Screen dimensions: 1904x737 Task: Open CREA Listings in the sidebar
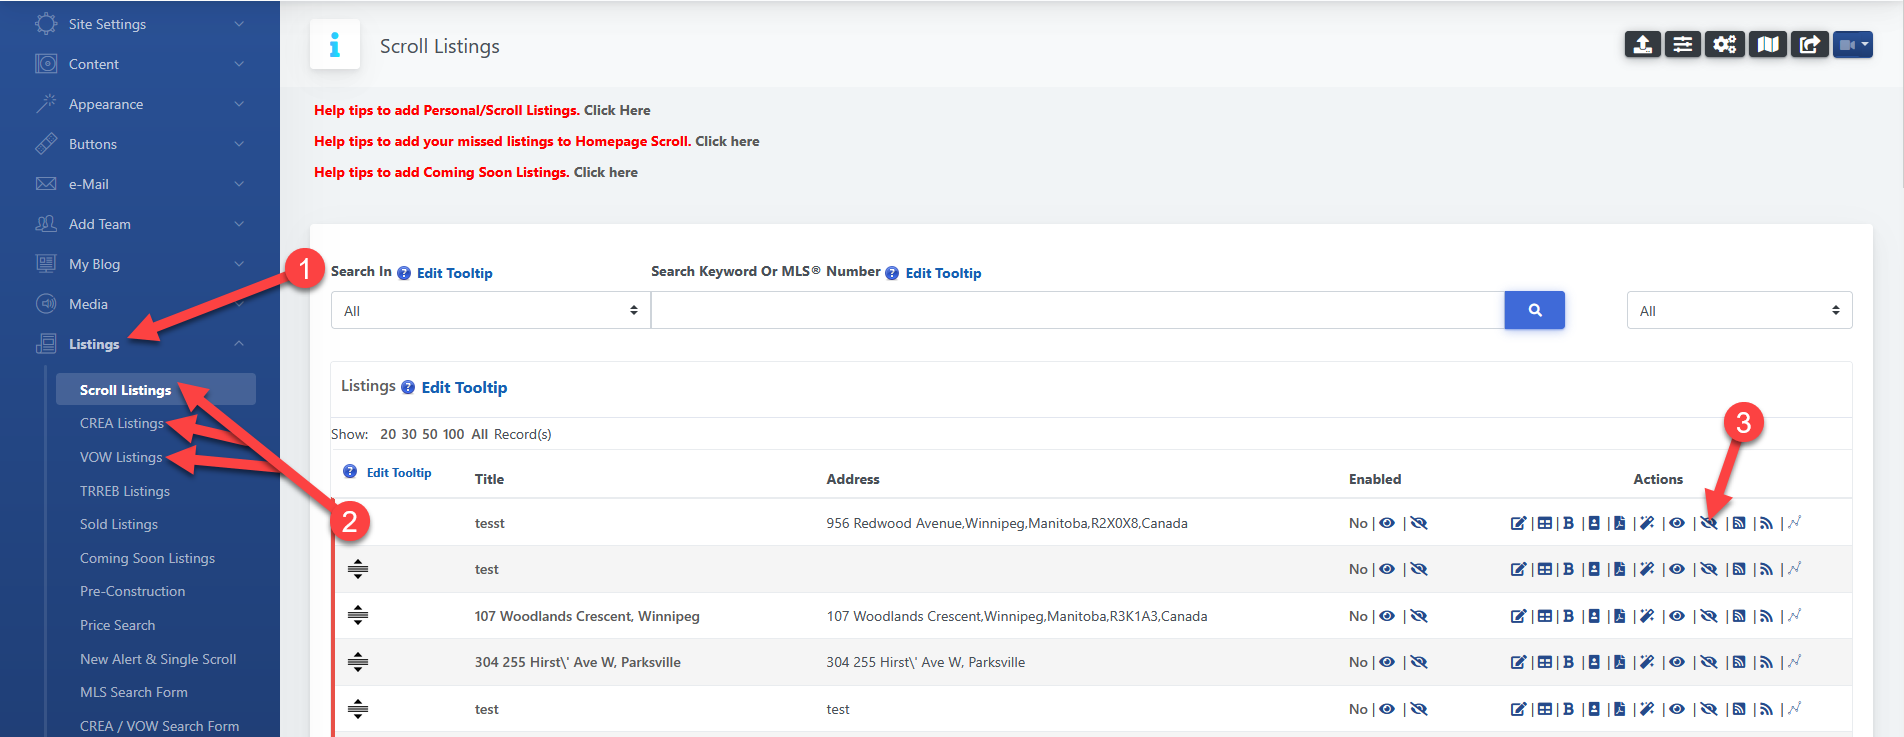[x=122, y=423]
